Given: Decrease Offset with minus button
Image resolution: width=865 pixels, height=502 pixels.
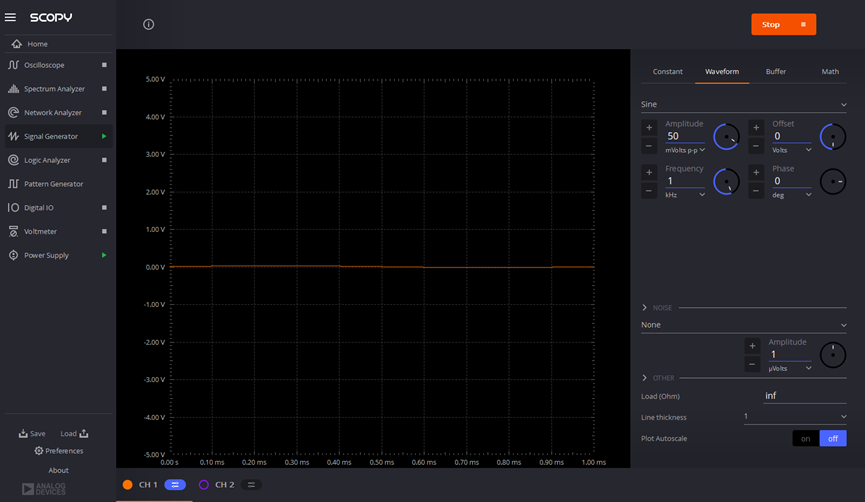Looking at the screenshot, I should pos(756,146).
